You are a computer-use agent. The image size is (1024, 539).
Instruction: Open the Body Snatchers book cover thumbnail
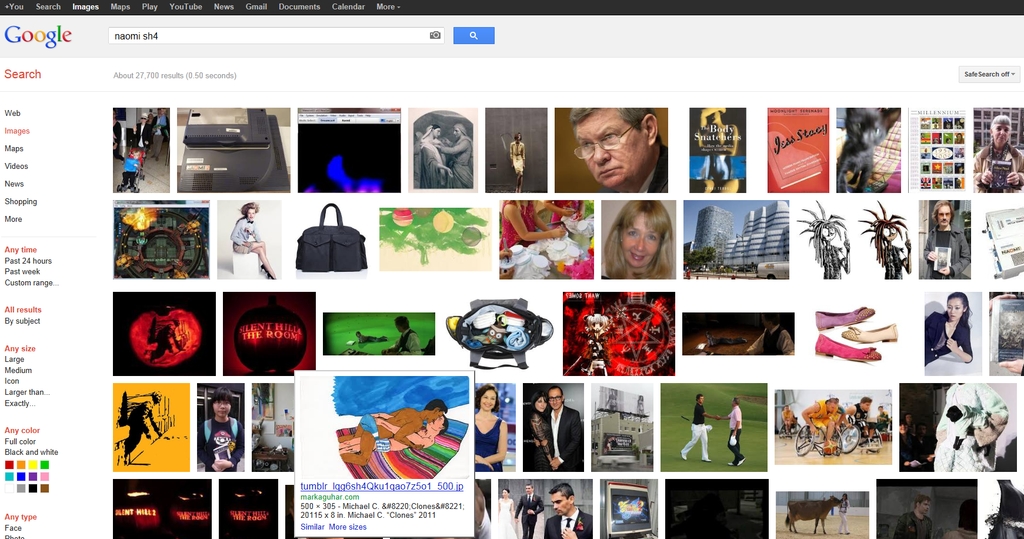(x=717, y=150)
